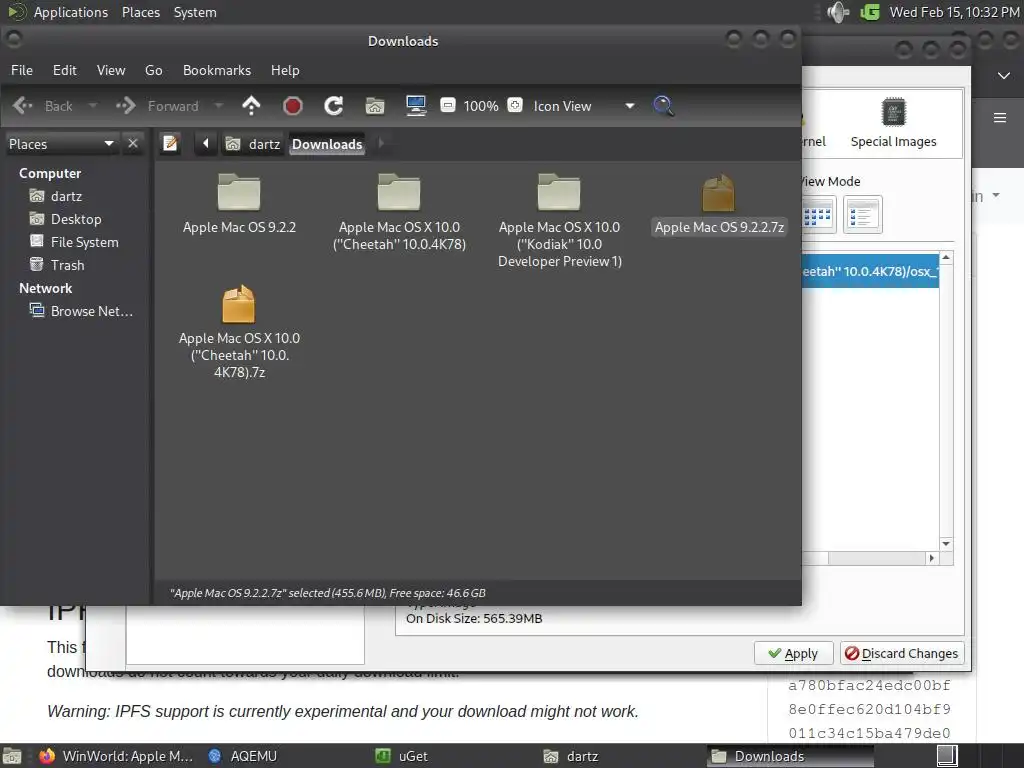Click the Discard Changes button
The width and height of the screenshot is (1024, 768).
pyautogui.click(x=902, y=653)
